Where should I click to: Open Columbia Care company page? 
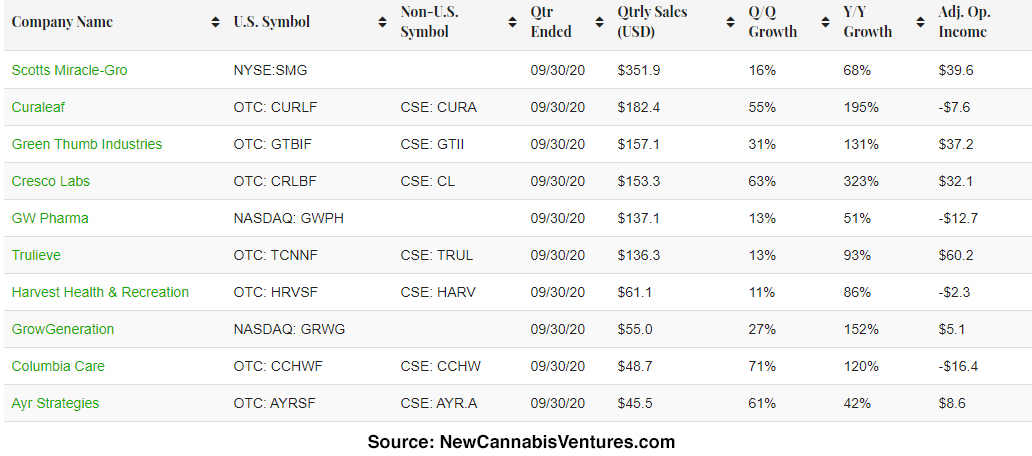click(x=58, y=366)
